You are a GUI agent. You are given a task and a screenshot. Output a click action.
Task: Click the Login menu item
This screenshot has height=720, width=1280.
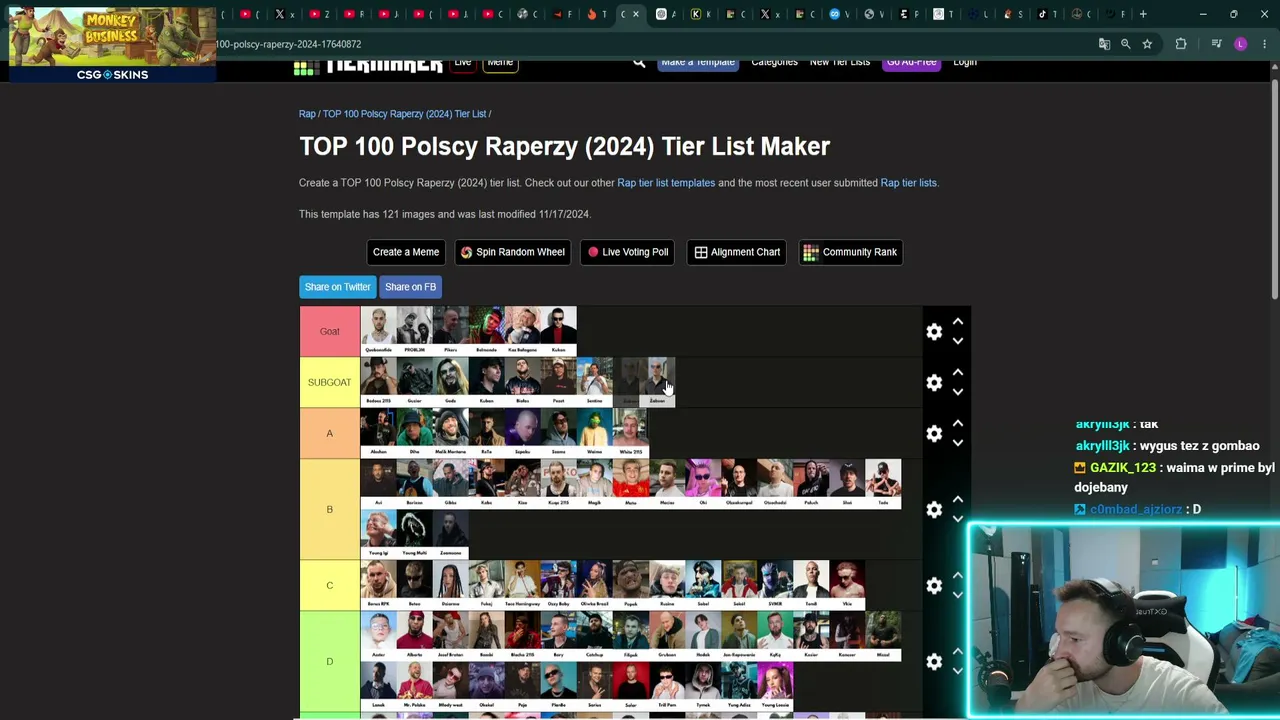pyautogui.click(x=965, y=63)
